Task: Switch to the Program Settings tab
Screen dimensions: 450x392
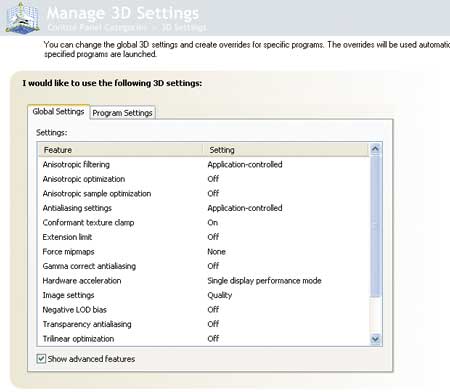Action: click(122, 113)
